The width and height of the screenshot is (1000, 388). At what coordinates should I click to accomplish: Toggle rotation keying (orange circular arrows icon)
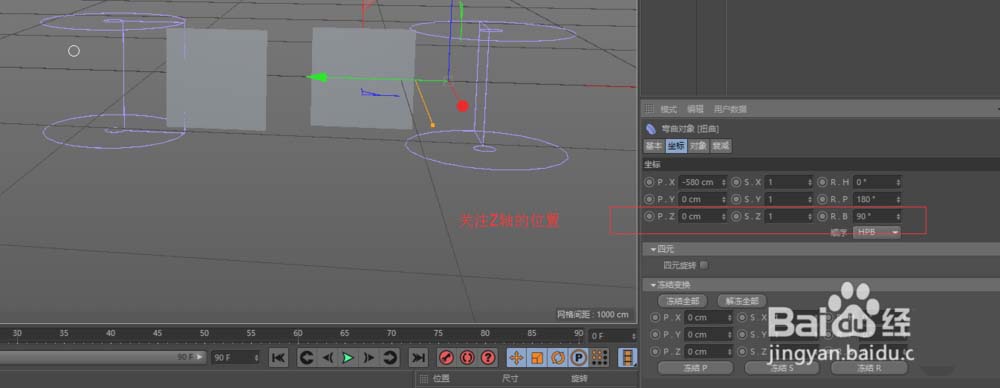[x=557, y=358]
